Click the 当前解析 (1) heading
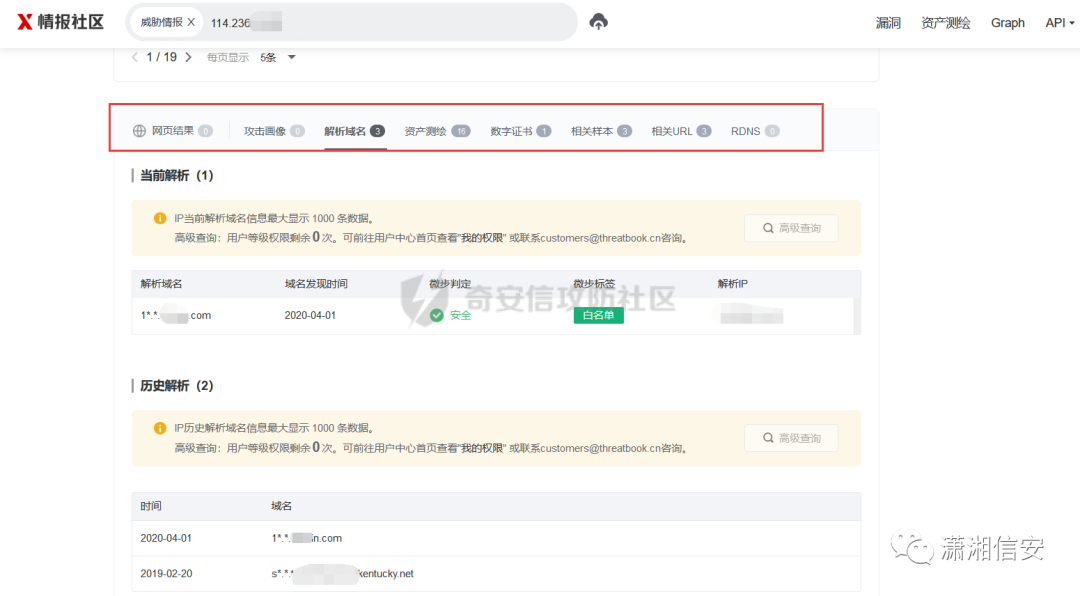 (176, 176)
